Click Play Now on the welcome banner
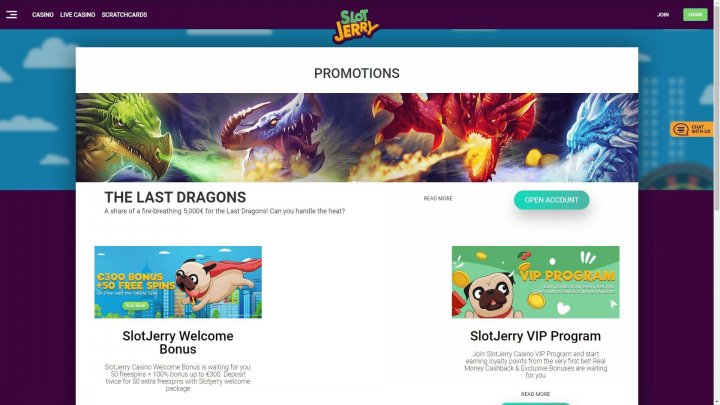This screenshot has width=720, height=405. [x=135, y=305]
